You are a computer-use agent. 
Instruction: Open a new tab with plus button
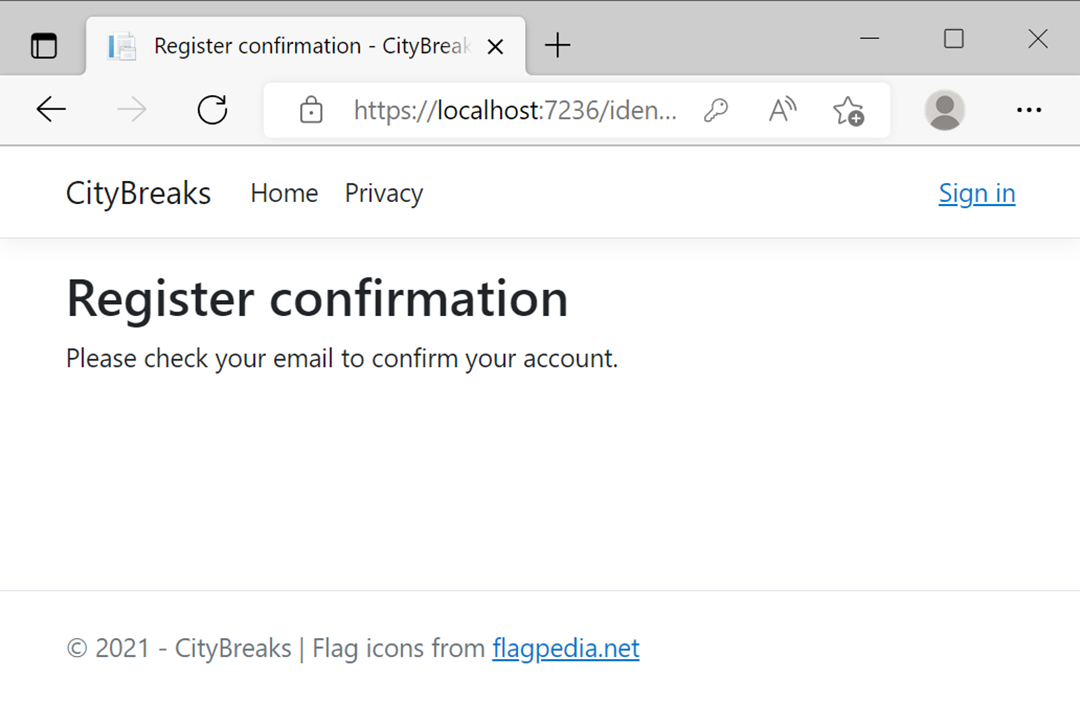pyautogui.click(x=557, y=45)
